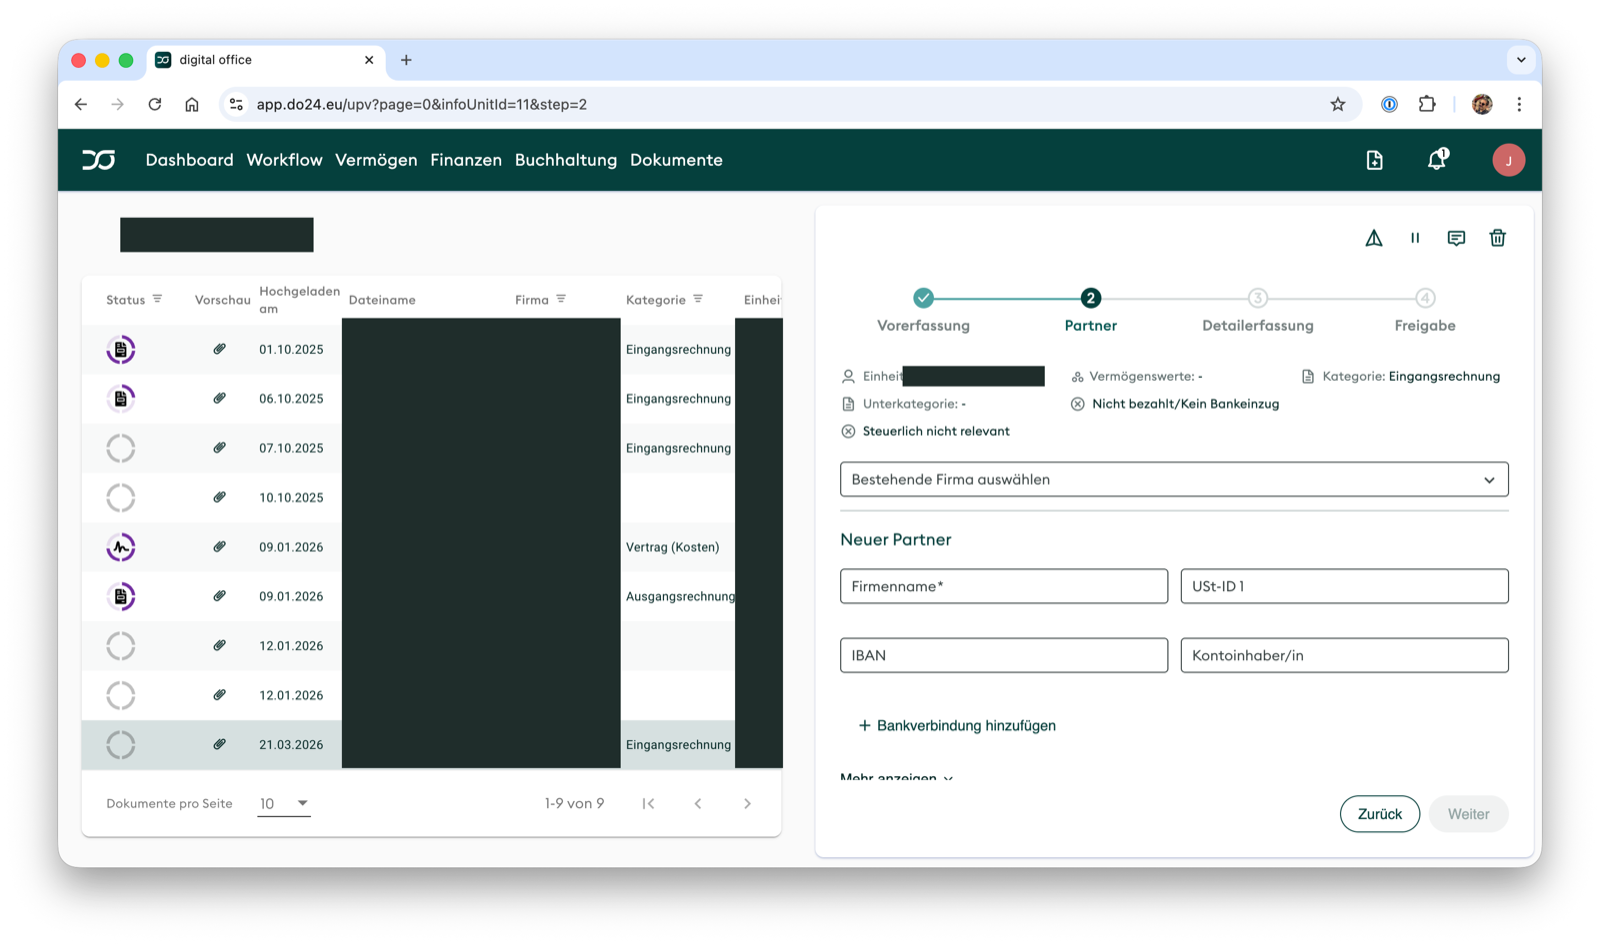Screen dimensions: 1600x944
Task: Click Nicht bezahlt/Kein Bankeinzug label
Action: [1185, 404]
